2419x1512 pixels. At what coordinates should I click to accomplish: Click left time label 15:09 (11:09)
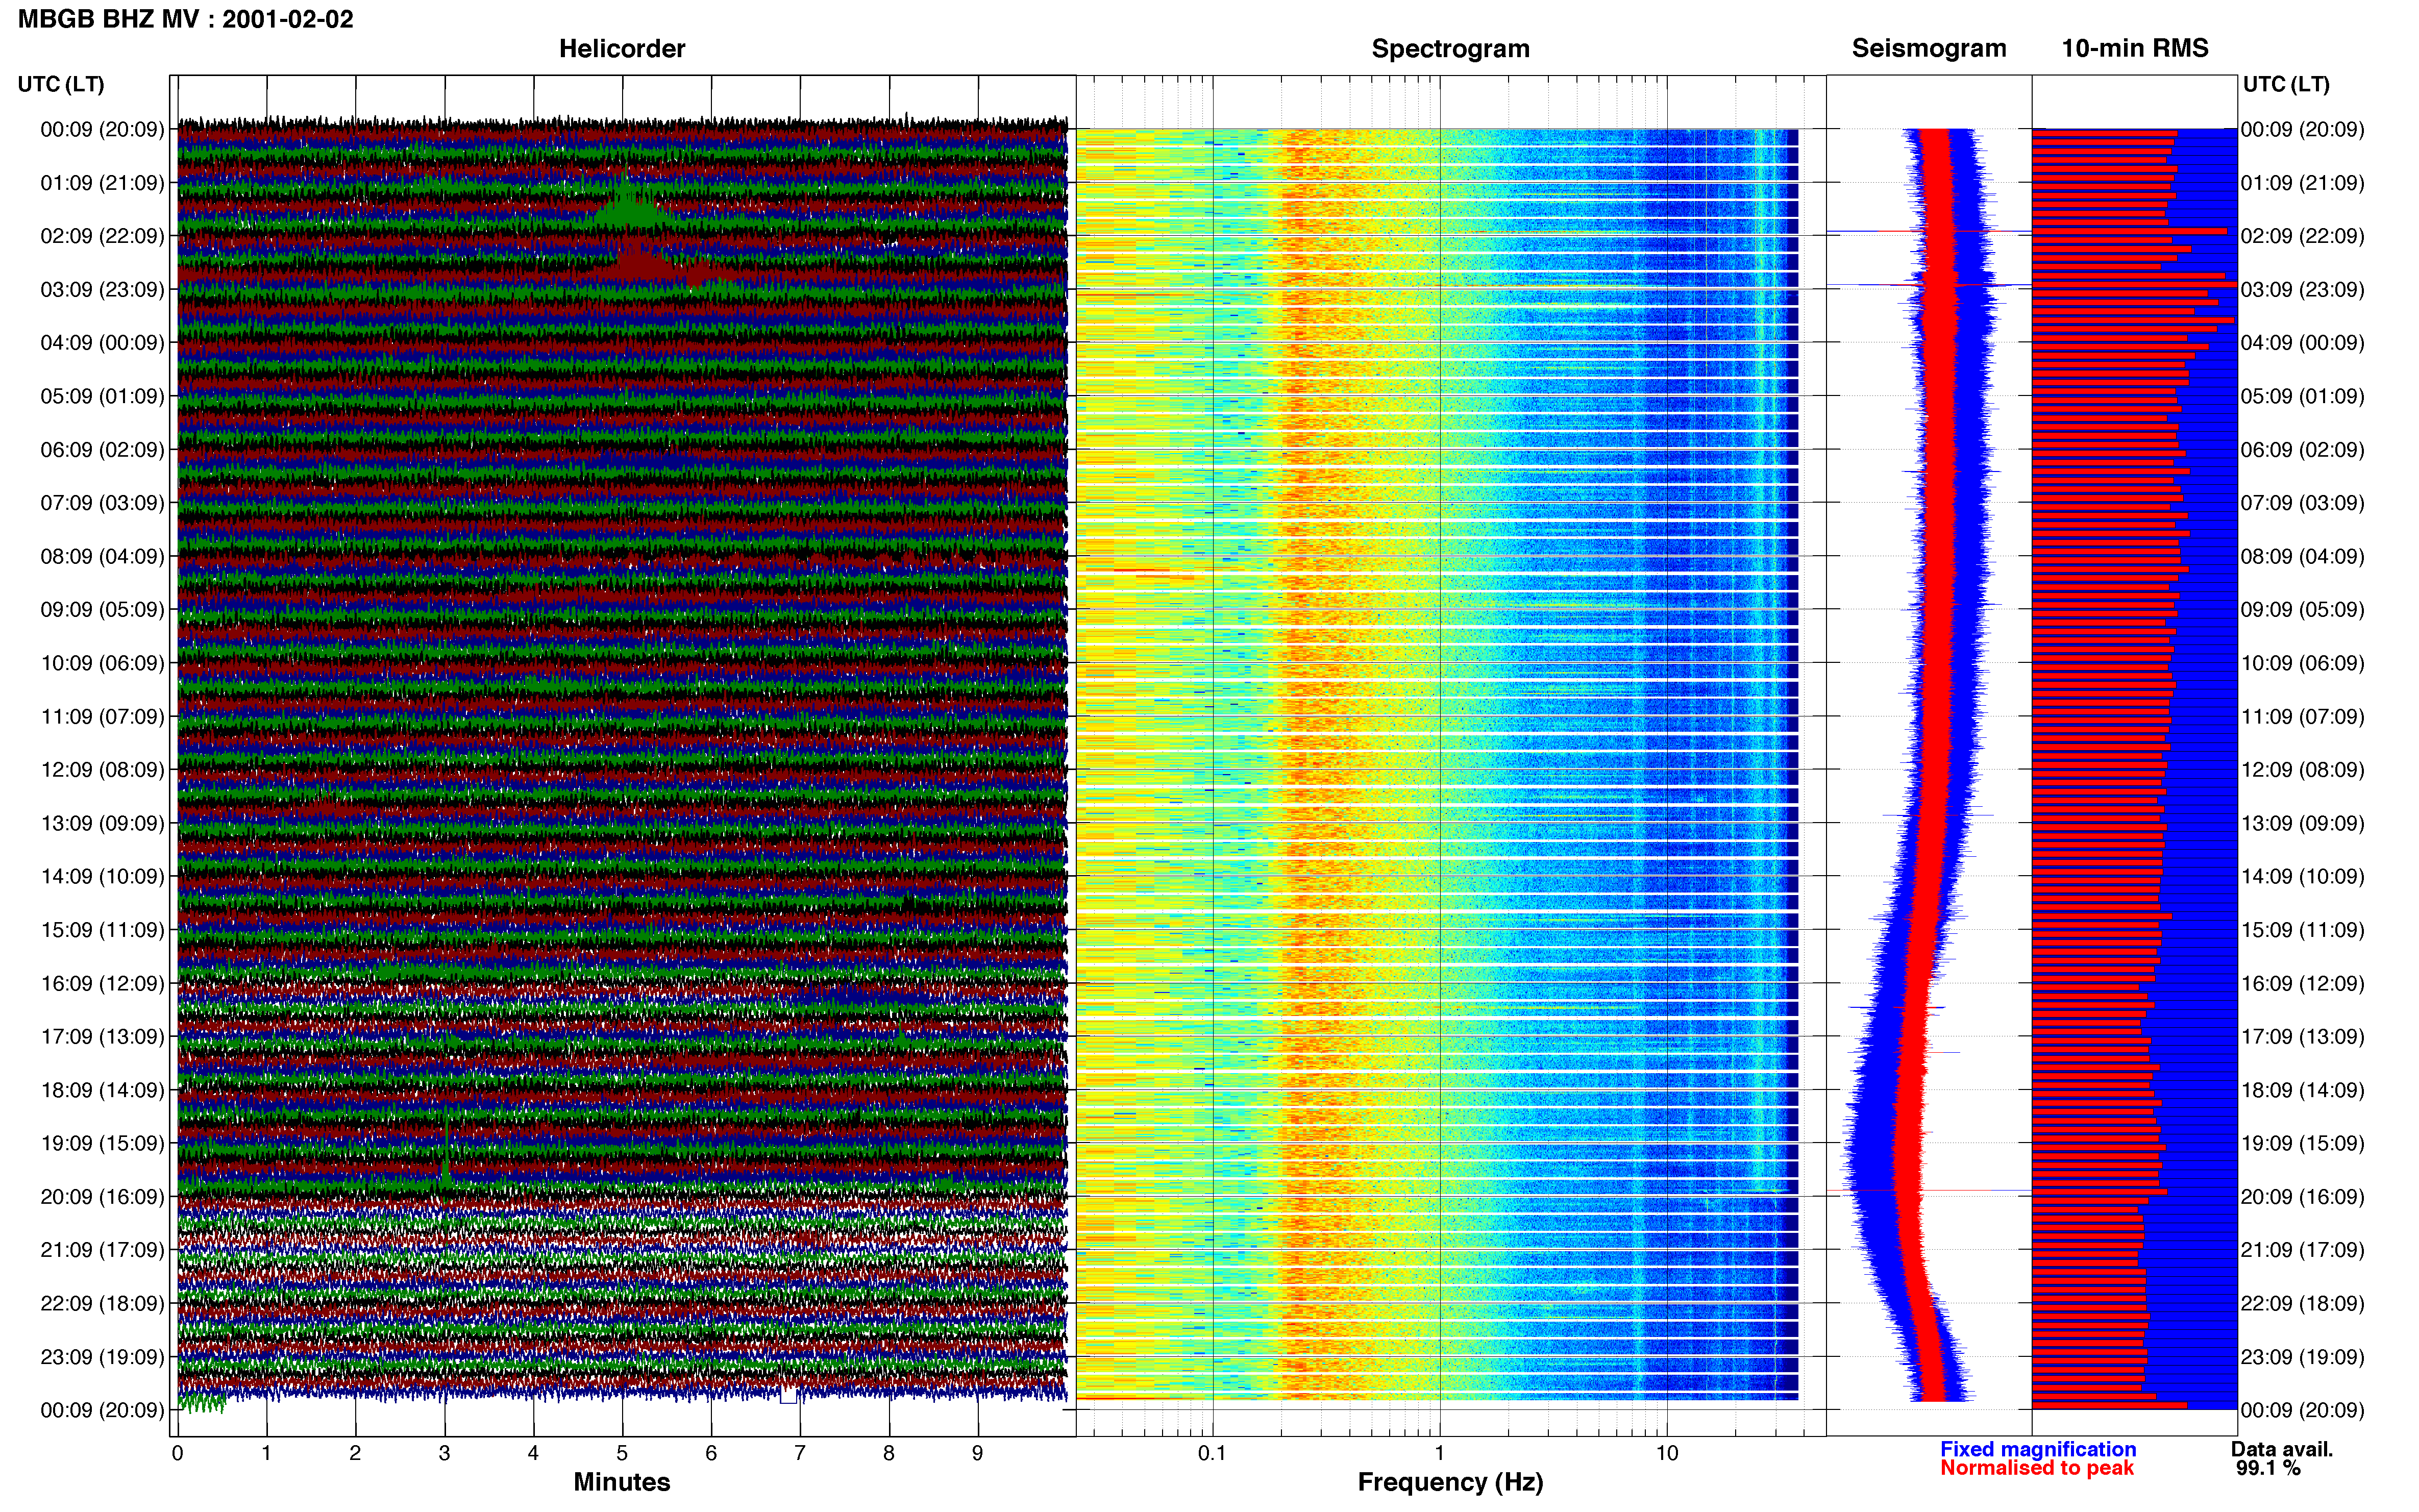coord(102,930)
